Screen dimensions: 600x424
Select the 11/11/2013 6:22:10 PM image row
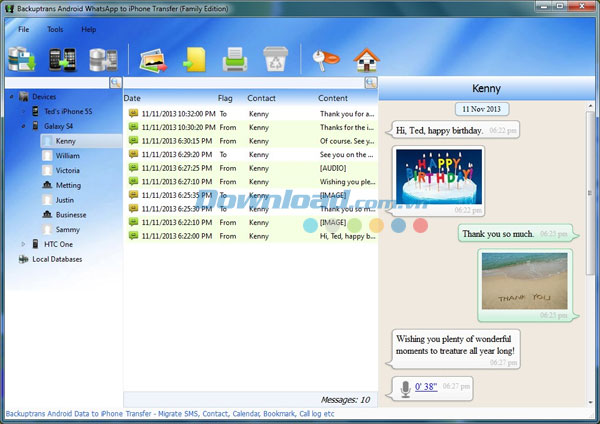[x=251, y=222]
